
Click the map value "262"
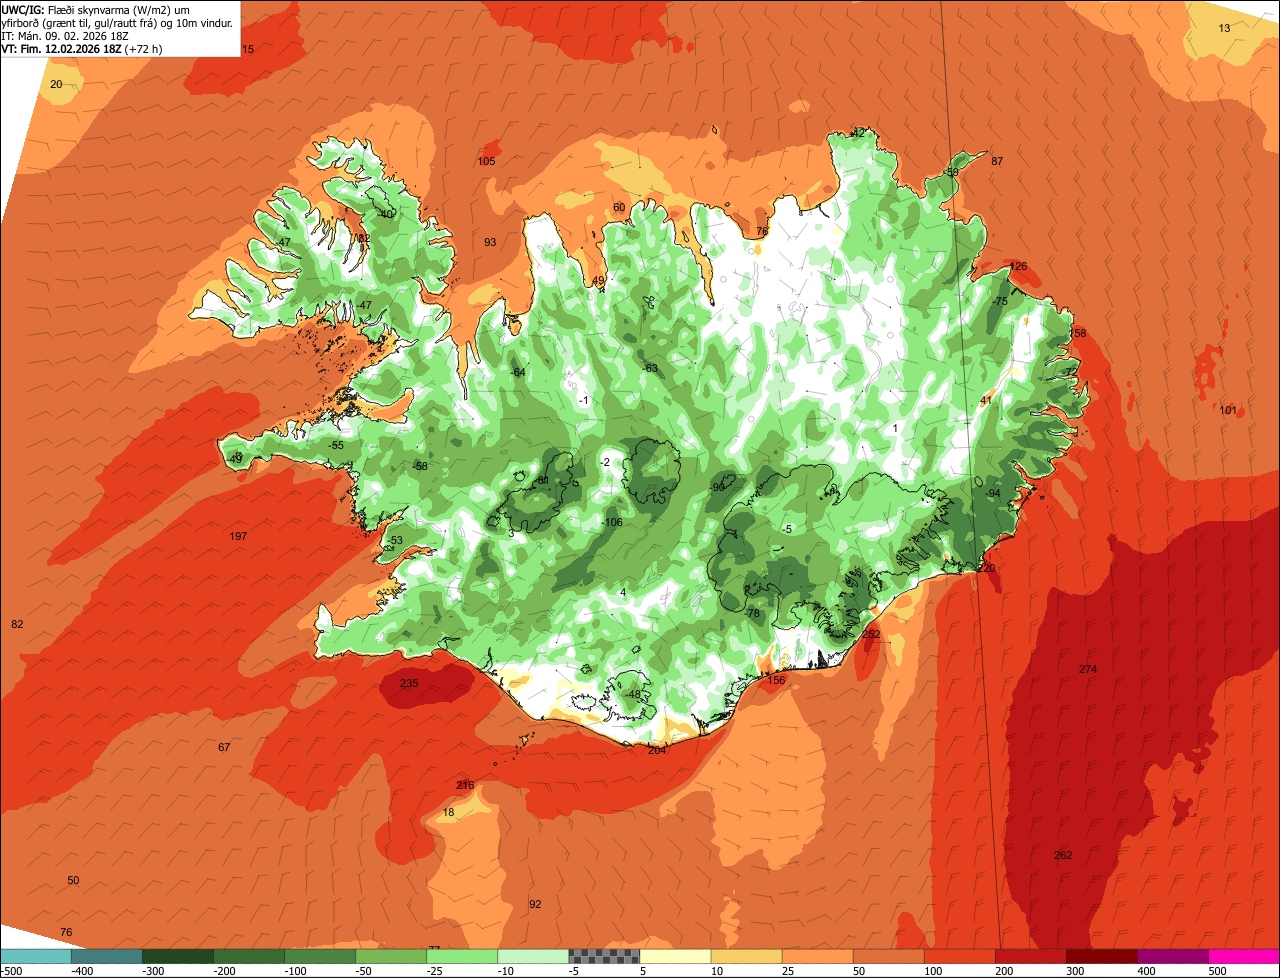[x=1063, y=855]
